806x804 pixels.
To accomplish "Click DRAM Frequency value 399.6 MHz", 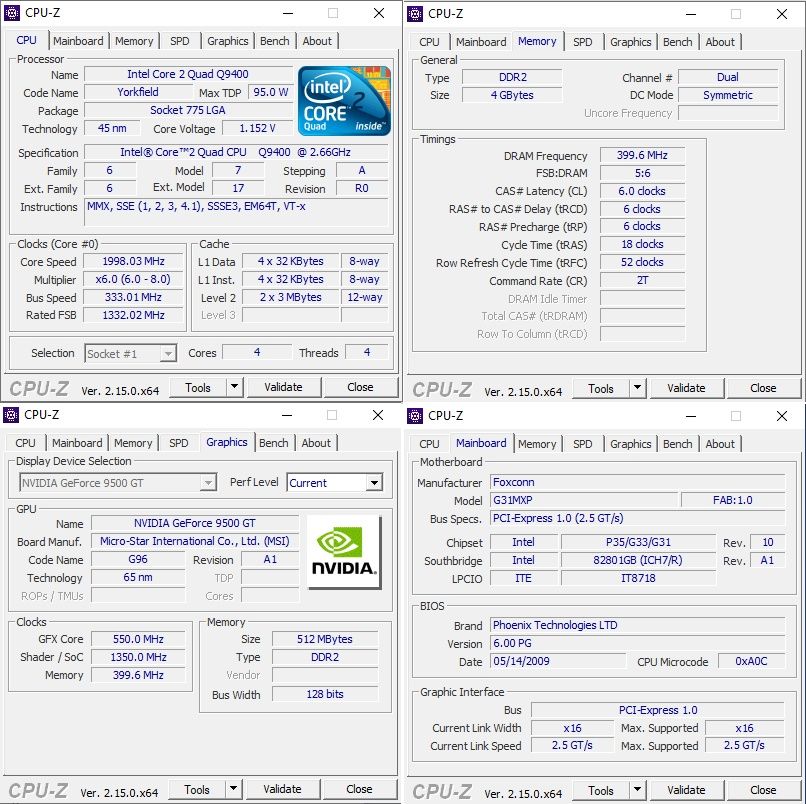I will [x=642, y=155].
